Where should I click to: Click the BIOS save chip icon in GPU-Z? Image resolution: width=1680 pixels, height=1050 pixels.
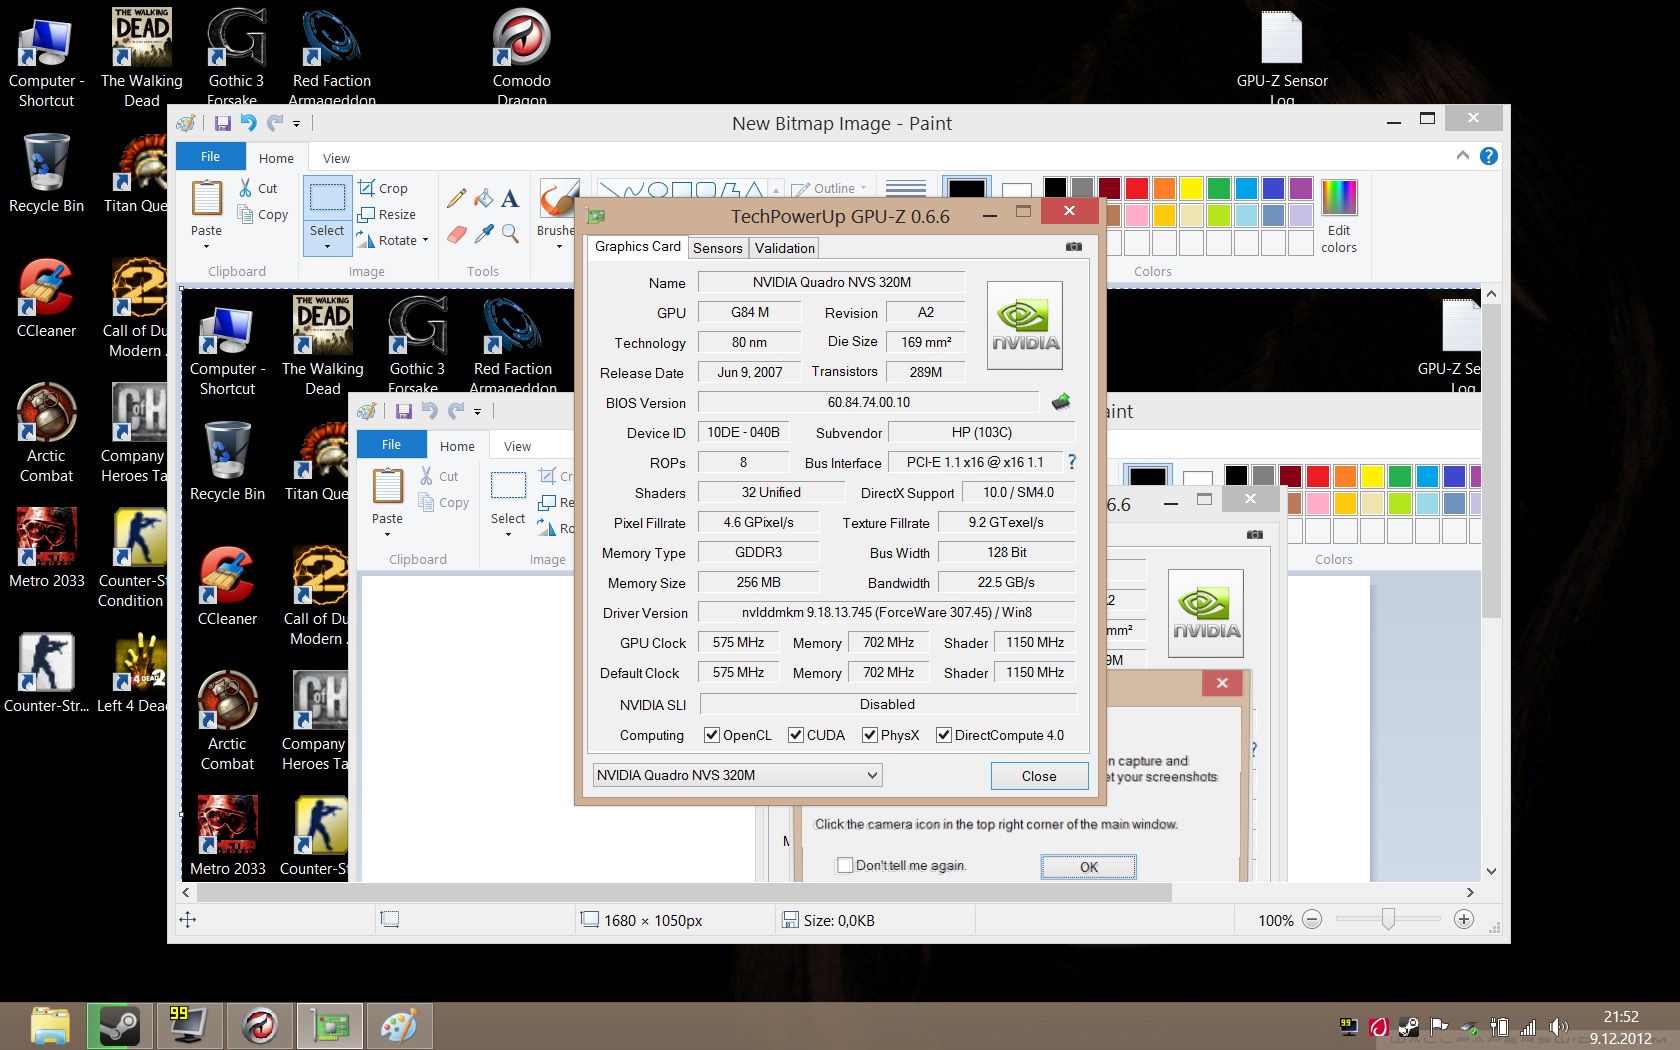pos(1061,402)
